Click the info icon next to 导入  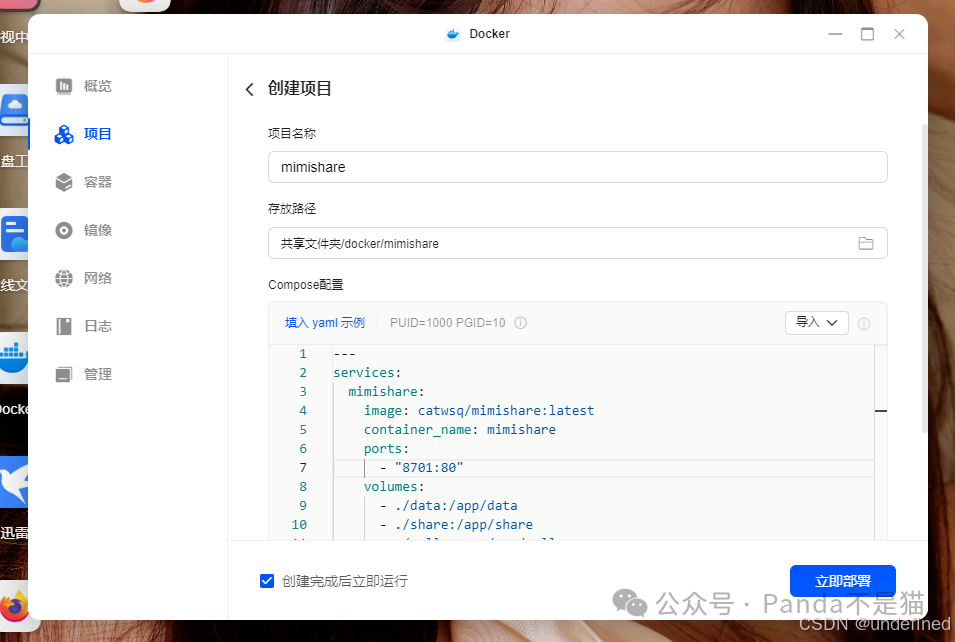click(864, 324)
